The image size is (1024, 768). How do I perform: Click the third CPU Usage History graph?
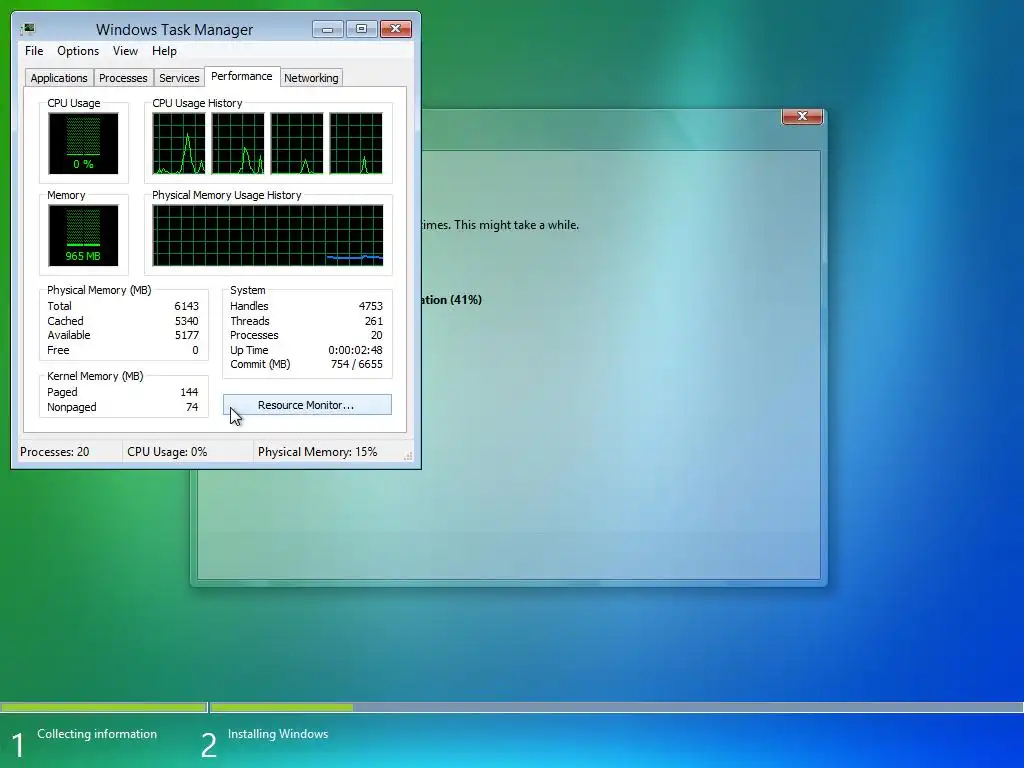tap(296, 144)
